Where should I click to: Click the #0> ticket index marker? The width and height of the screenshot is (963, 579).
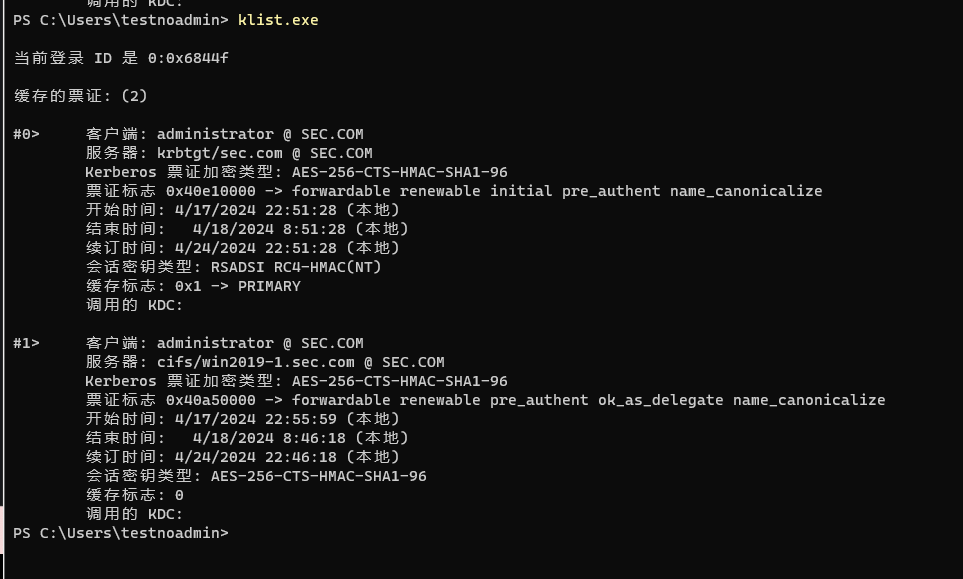(x=26, y=134)
